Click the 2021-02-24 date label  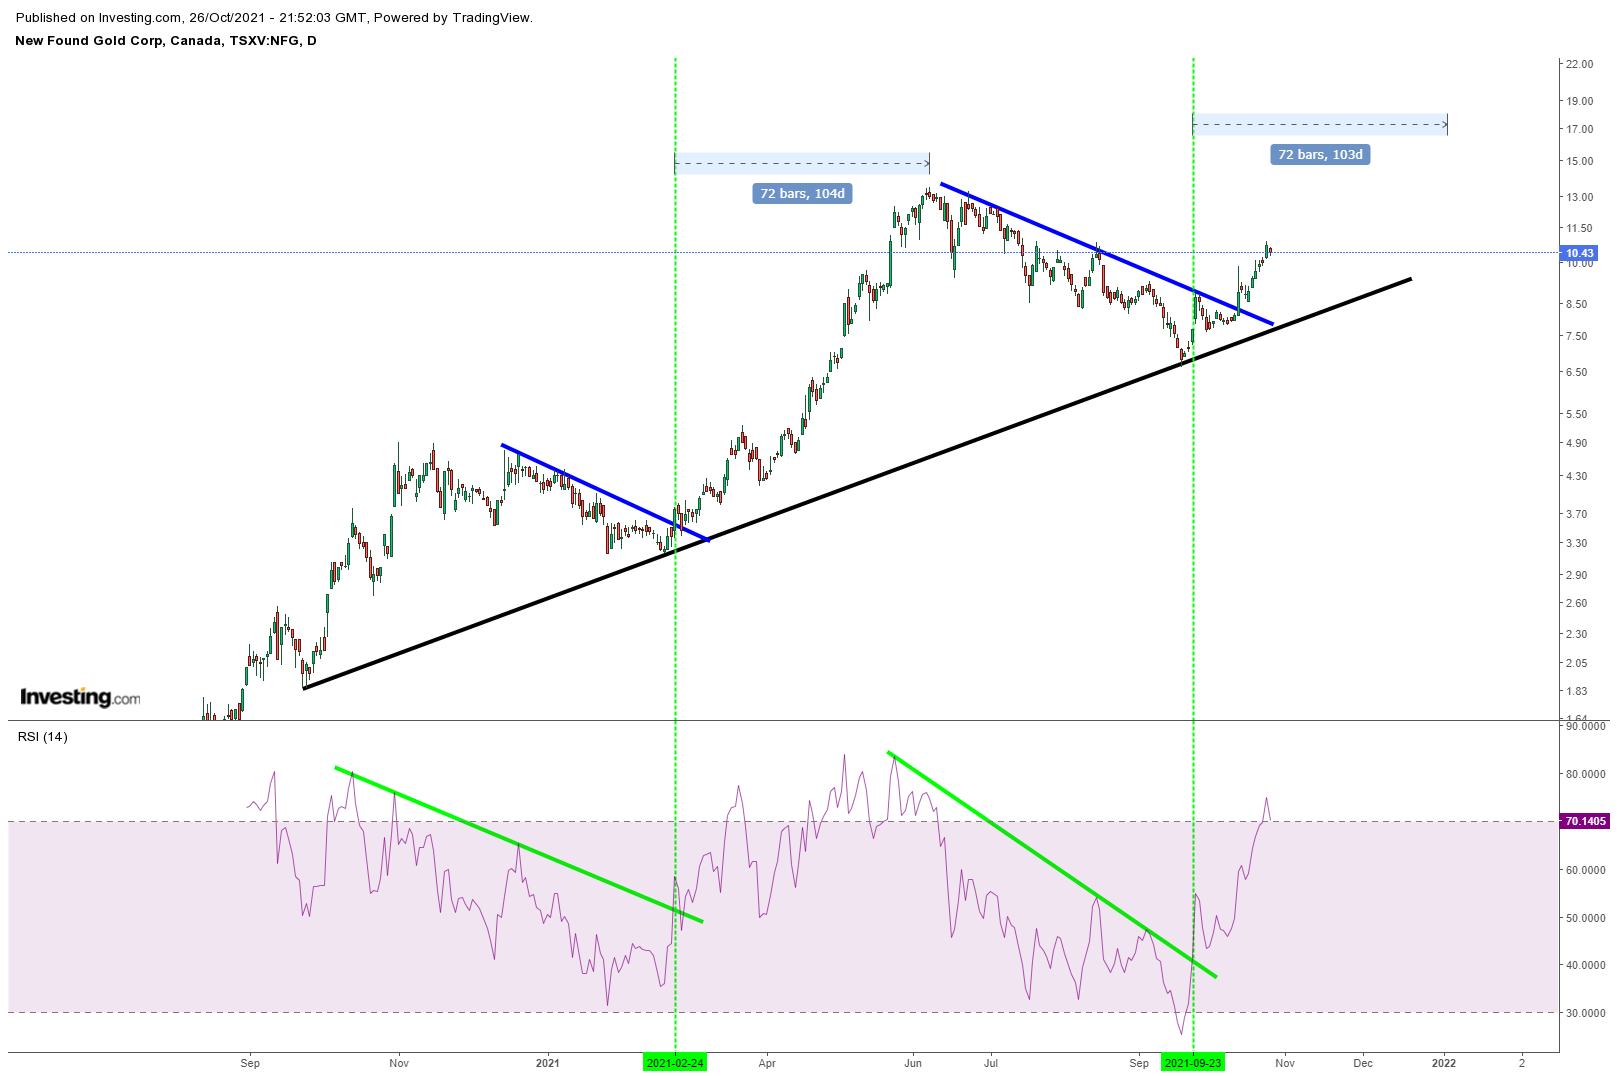(675, 1063)
